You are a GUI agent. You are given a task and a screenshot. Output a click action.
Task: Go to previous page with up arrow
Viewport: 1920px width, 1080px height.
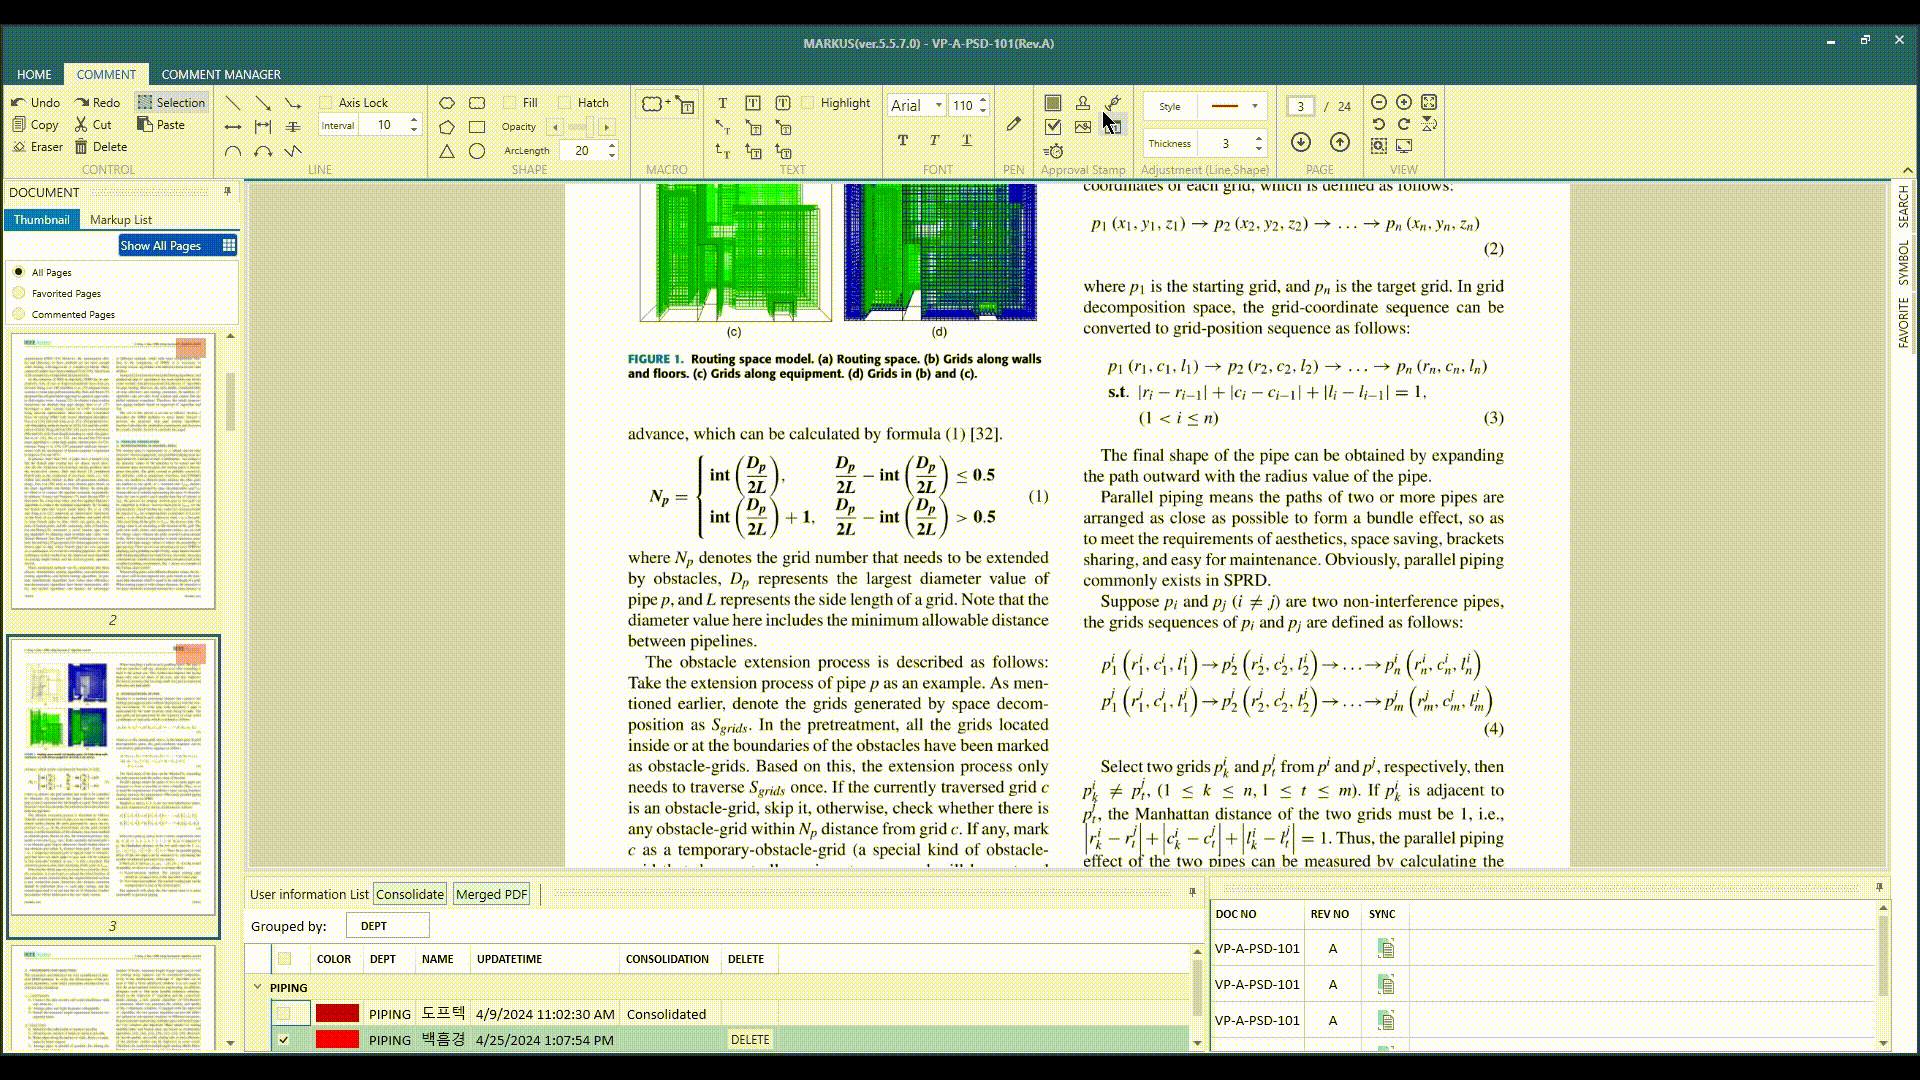click(1340, 142)
